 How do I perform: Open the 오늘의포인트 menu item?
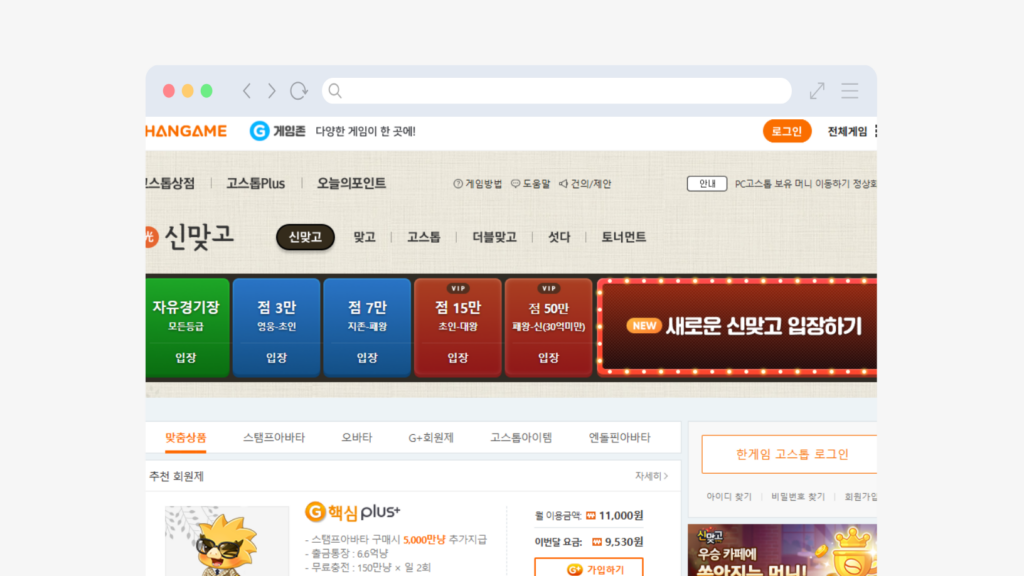[x=351, y=184]
